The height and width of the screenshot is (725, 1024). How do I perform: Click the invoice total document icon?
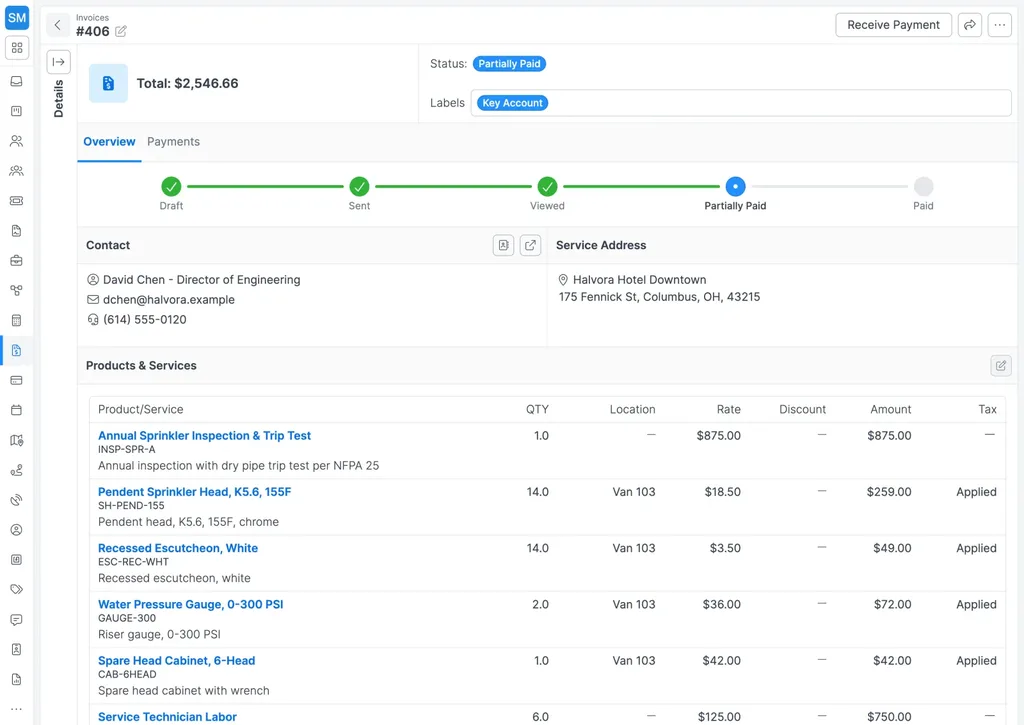108,83
